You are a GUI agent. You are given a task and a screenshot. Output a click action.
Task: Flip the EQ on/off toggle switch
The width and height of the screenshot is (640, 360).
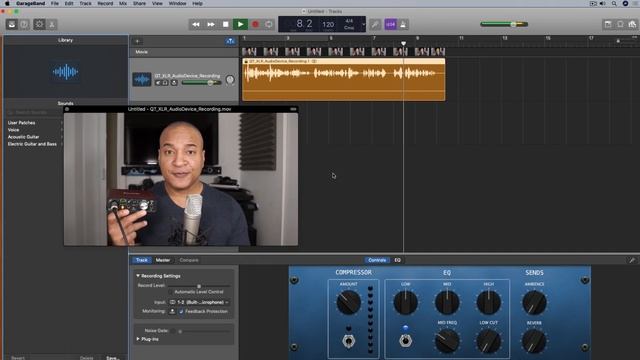(x=405, y=340)
